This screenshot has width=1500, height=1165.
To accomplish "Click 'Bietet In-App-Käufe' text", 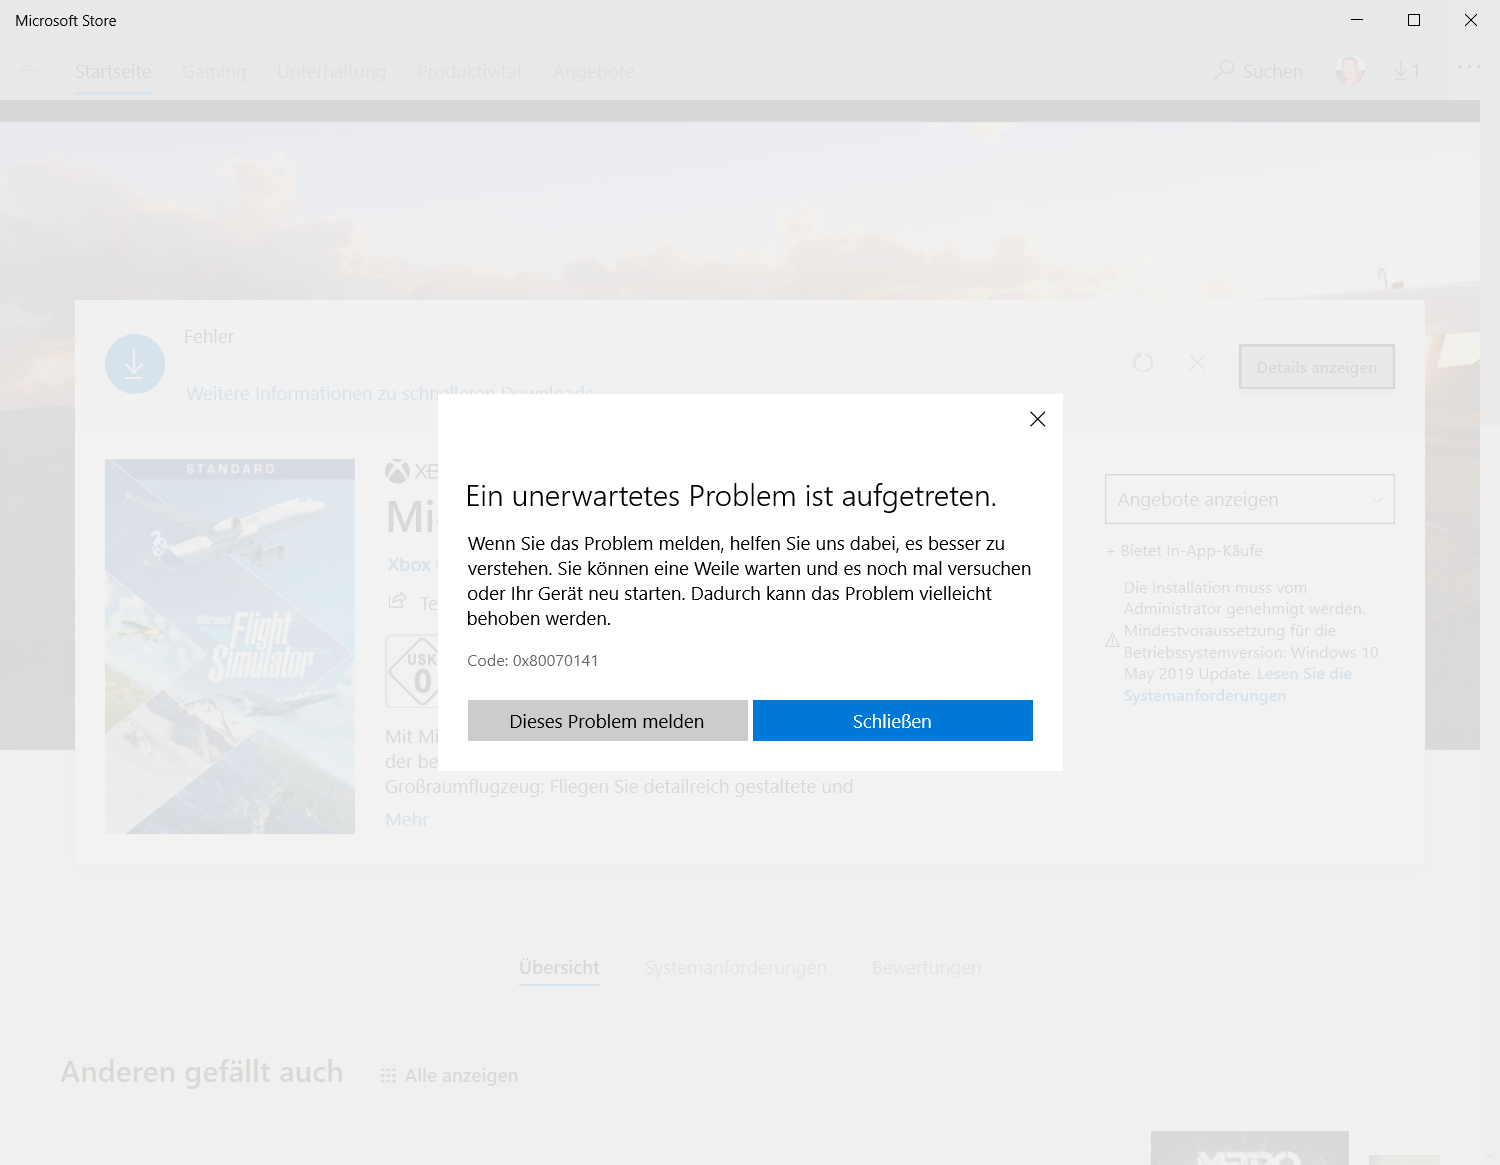I will (1191, 551).
